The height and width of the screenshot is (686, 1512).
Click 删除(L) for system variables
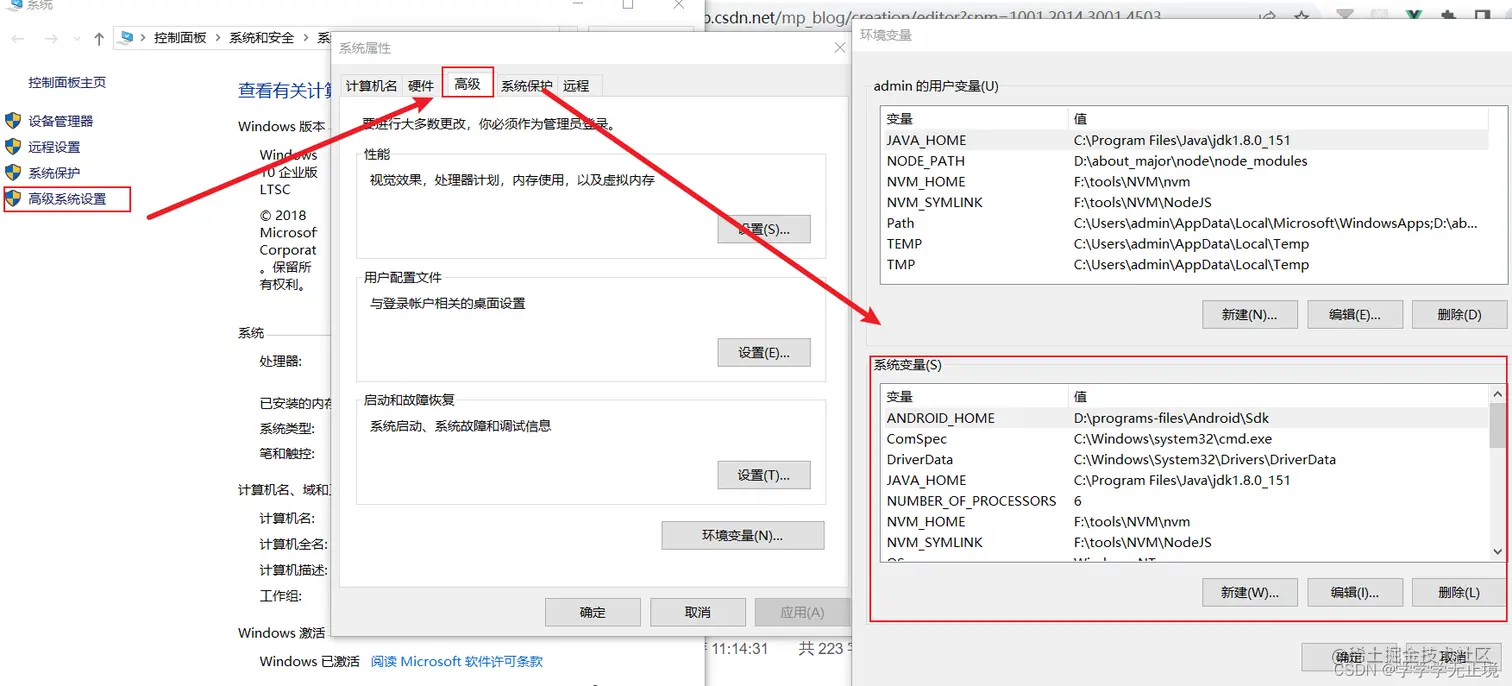point(1459,592)
